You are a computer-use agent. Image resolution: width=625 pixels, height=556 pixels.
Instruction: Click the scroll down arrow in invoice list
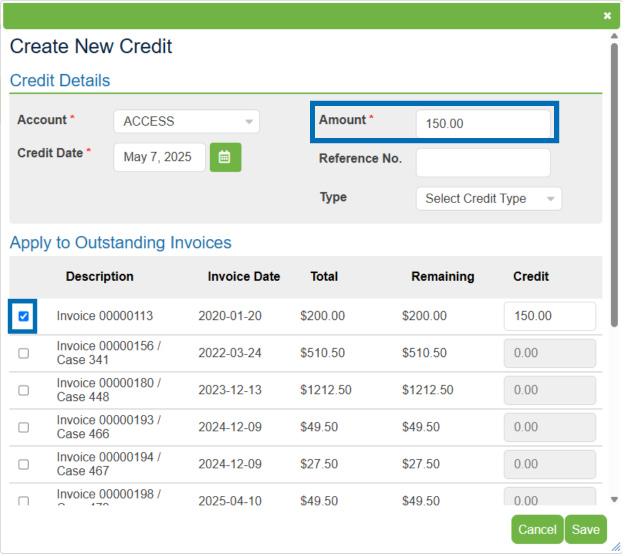click(614, 499)
